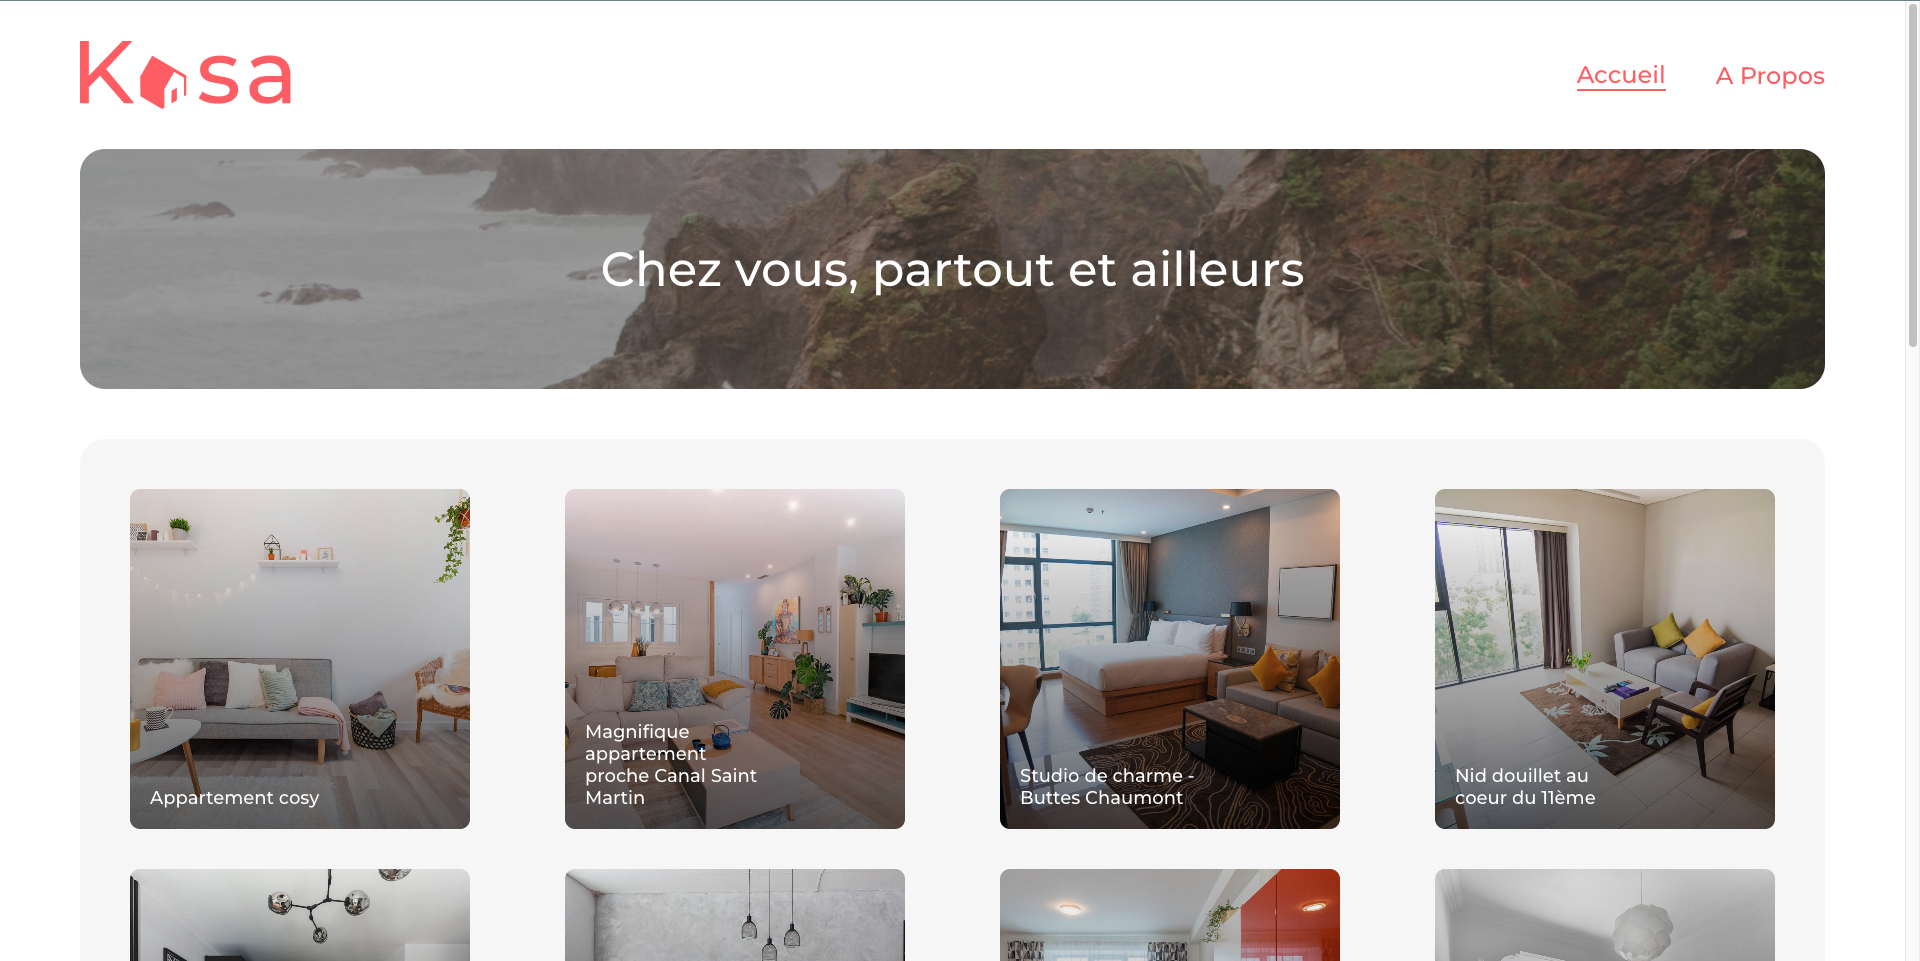Go to the Accueil page
1920x961 pixels.
click(x=1621, y=75)
